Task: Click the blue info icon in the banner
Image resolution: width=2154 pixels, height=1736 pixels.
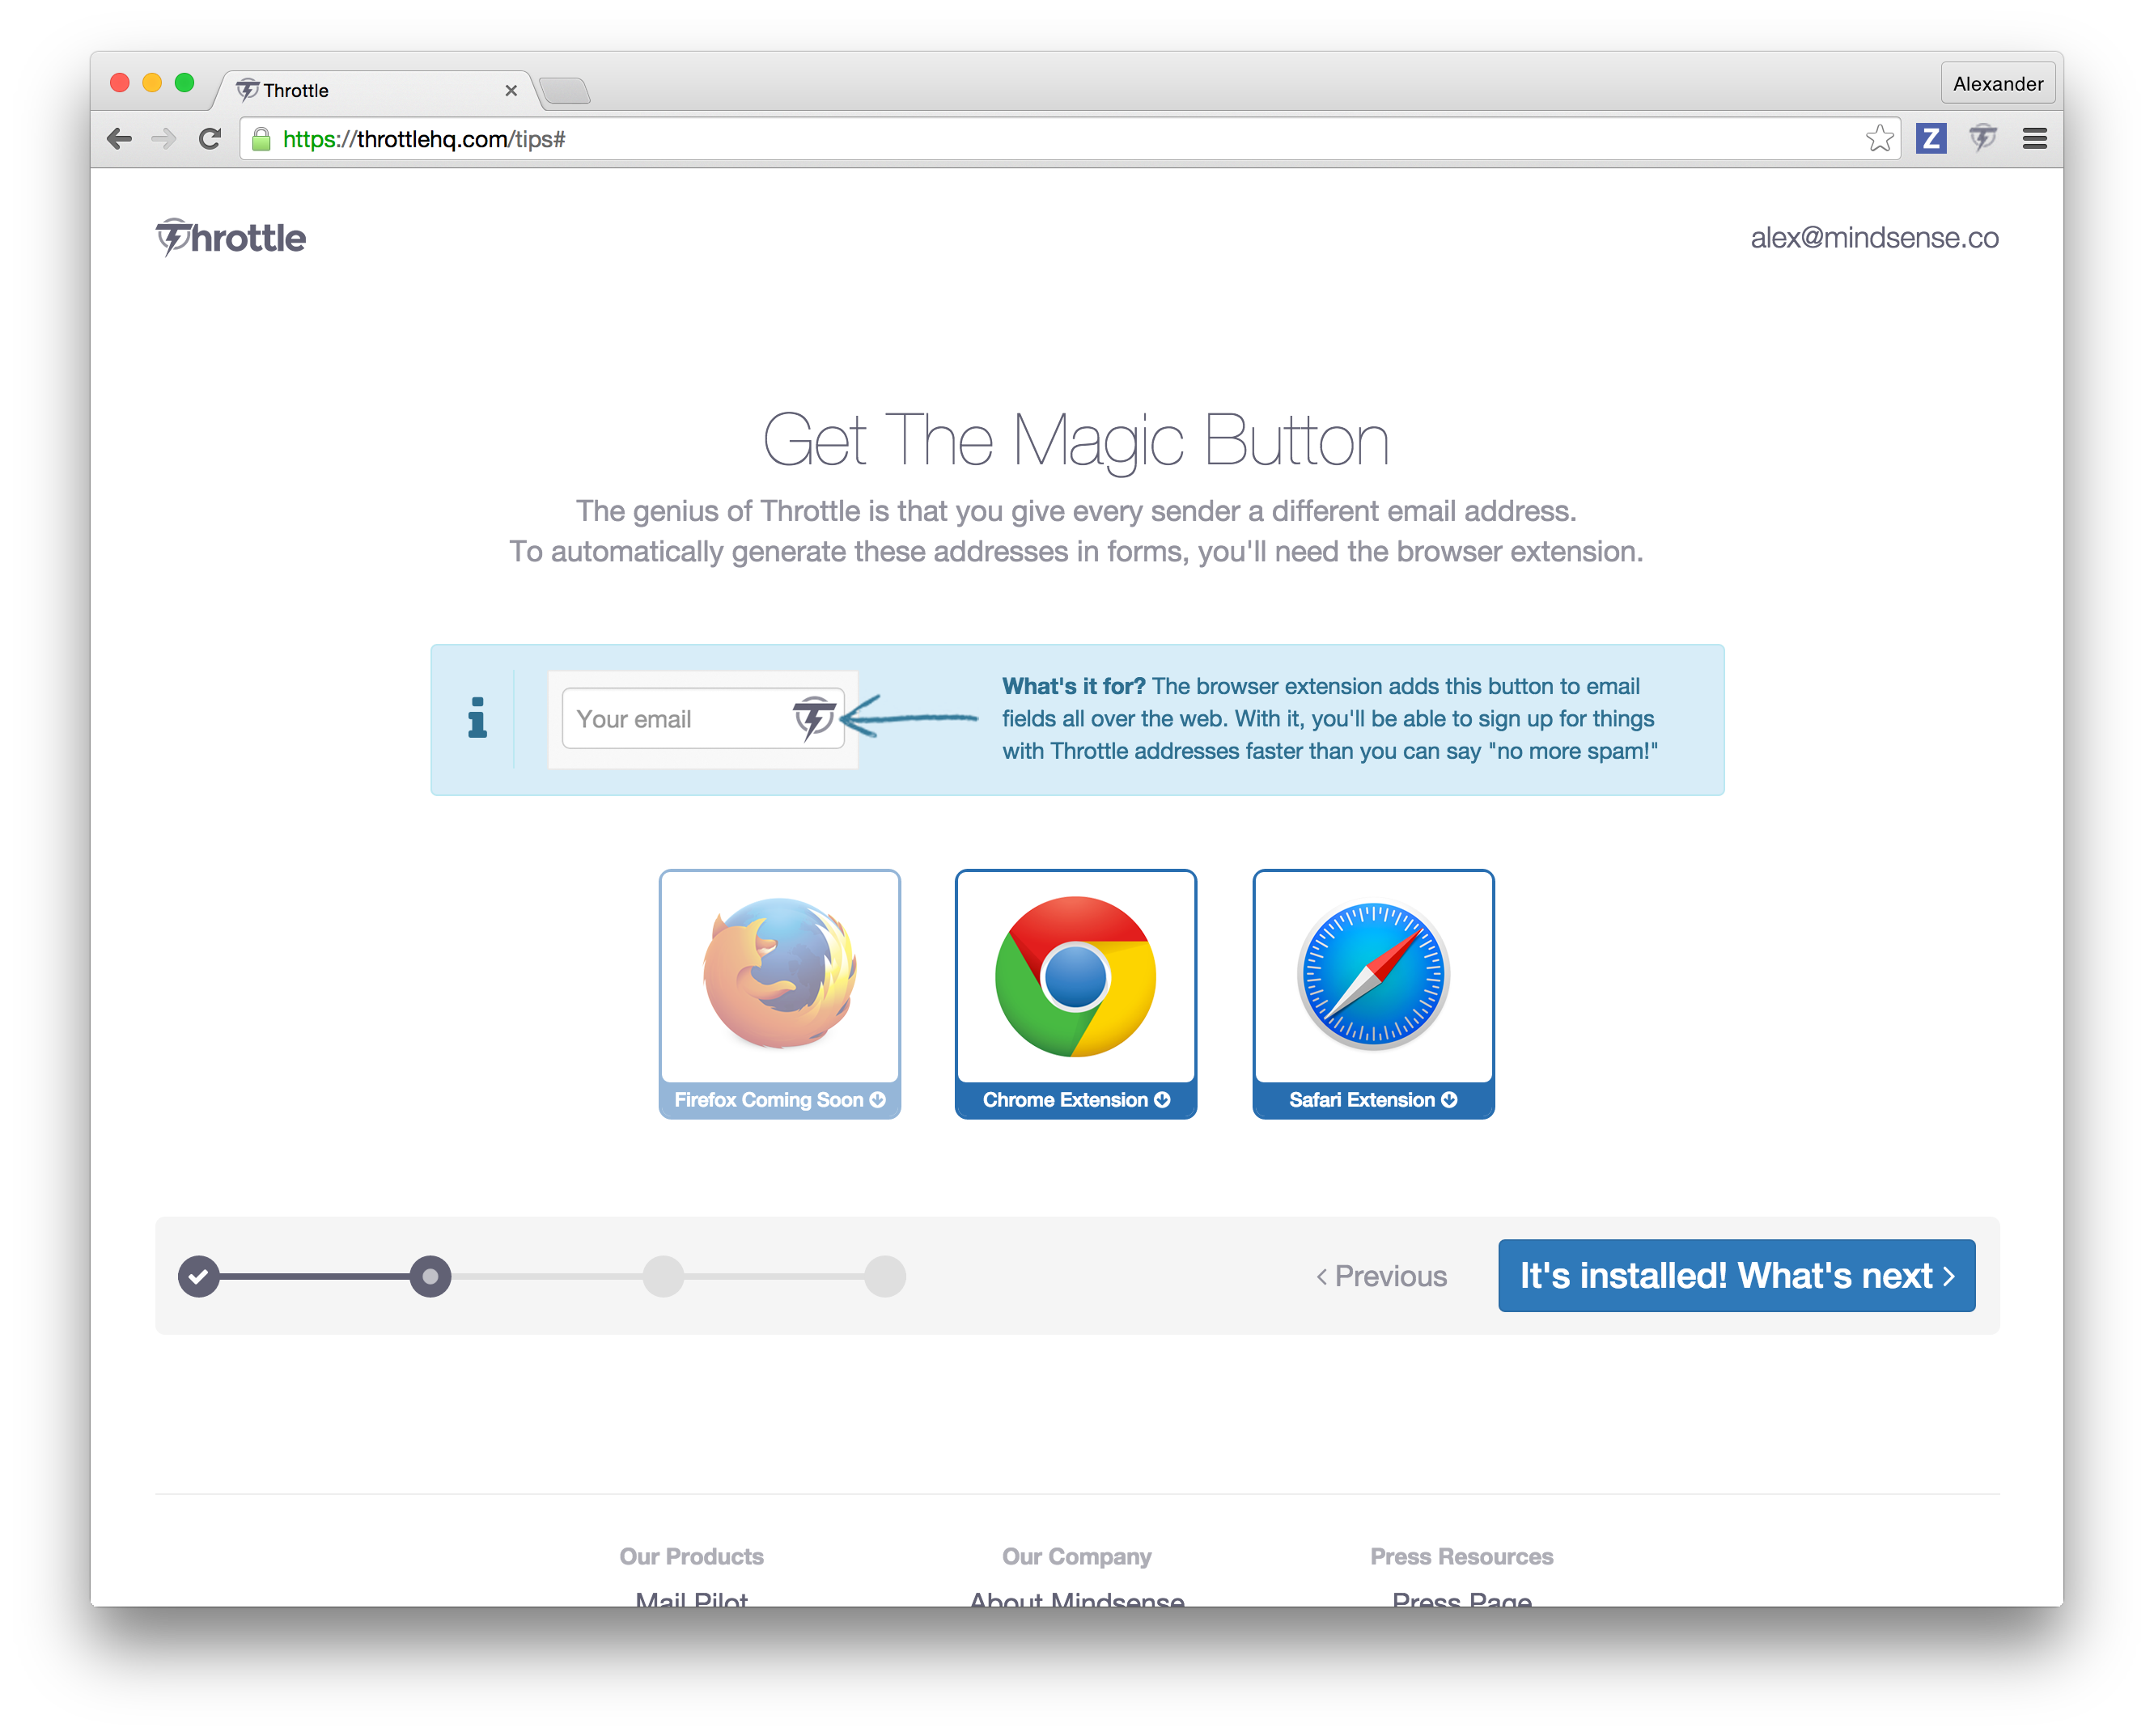Action: [478, 718]
